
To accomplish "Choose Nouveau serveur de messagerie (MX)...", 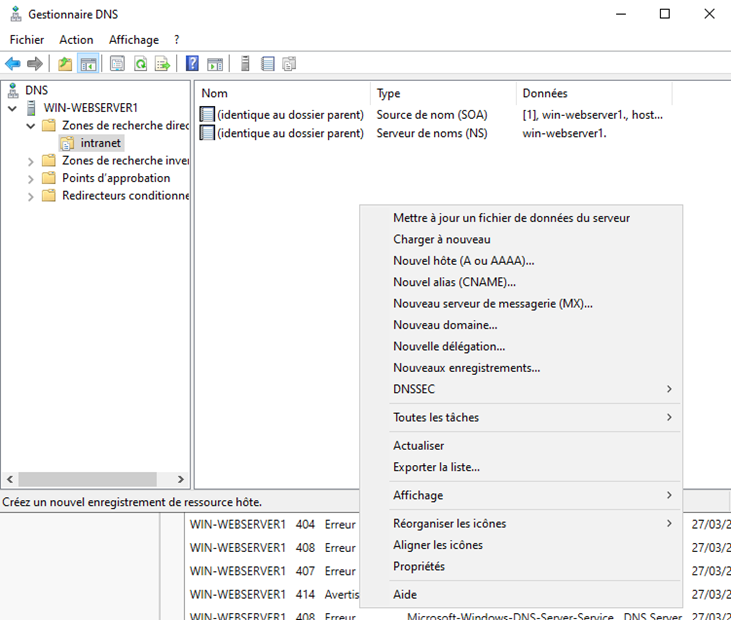I will click(x=521, y=303).
